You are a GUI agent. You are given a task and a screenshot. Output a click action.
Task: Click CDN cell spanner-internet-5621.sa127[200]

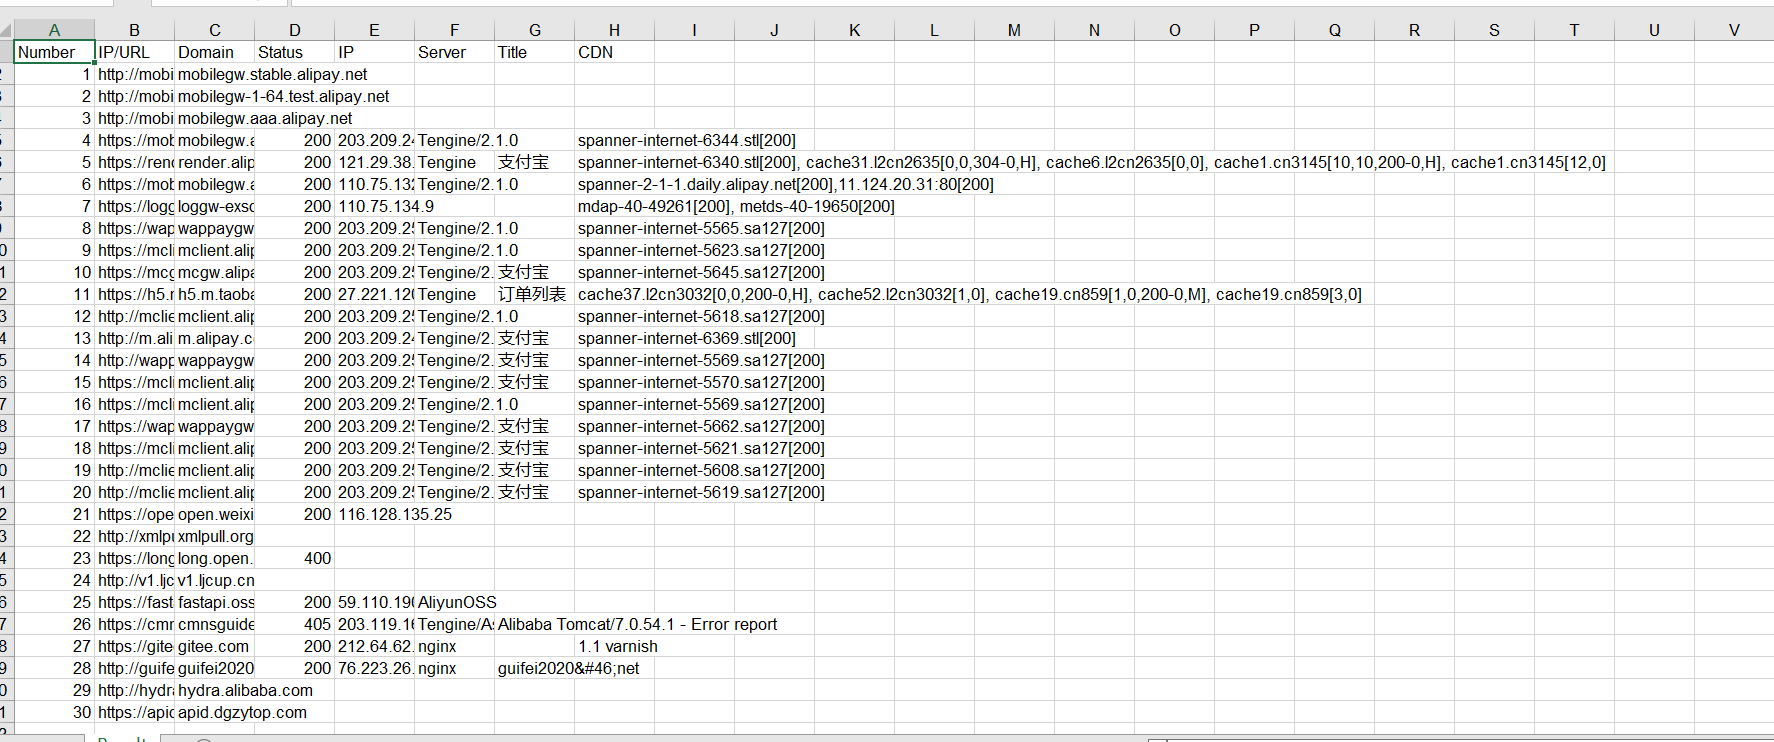tap(701, 448)
